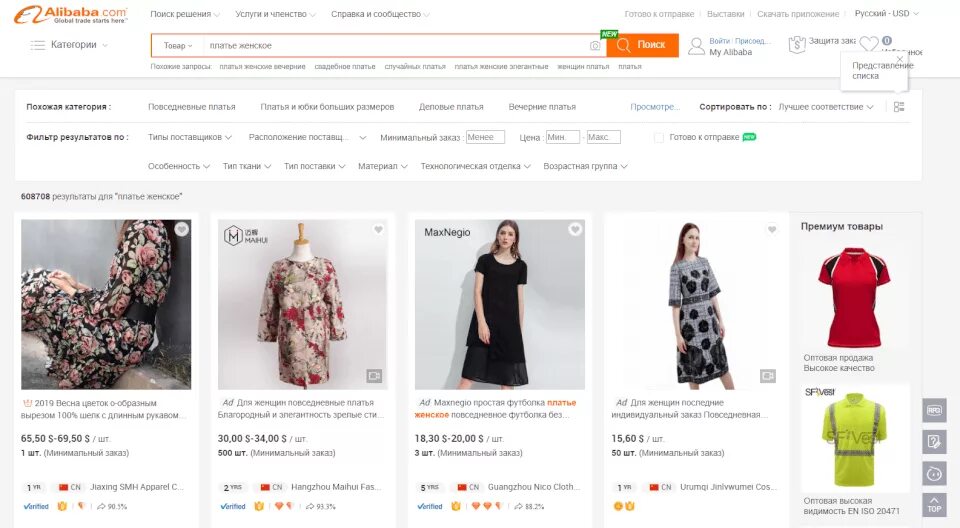
Task: Open the Справка и сообщество menu
Action: (x=380, y=14)
